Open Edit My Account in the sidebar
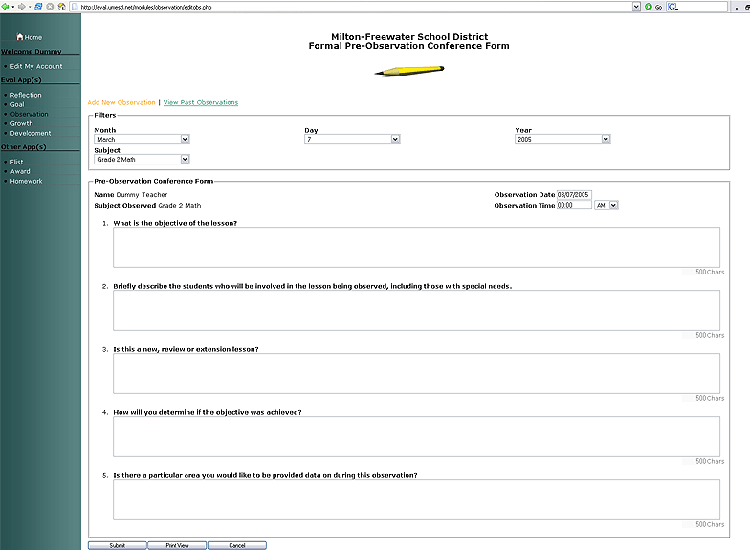Viewport: 750px width, 550px height. coord(36,66)
